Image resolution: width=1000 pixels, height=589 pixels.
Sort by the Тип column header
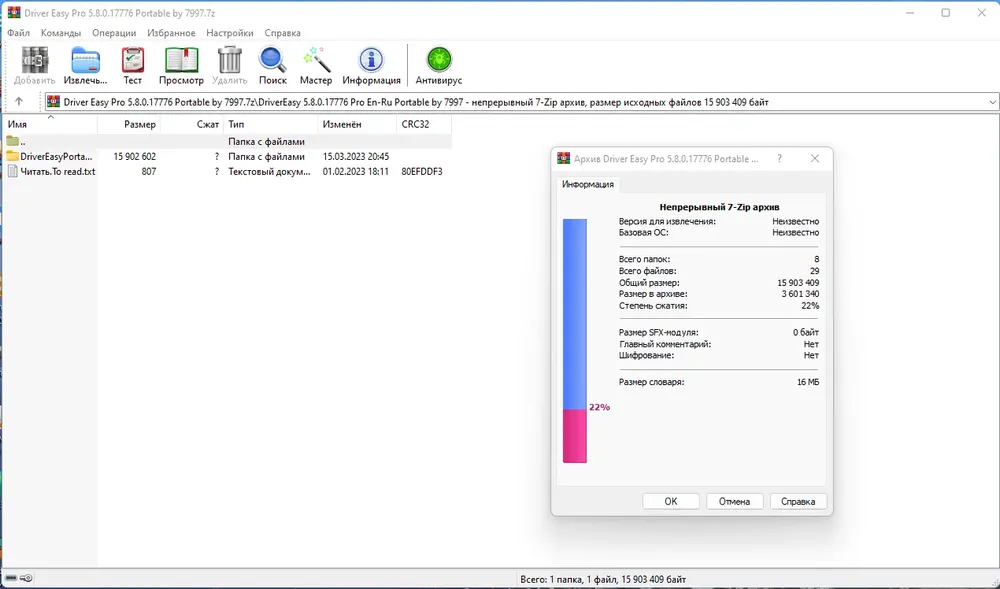coord(271,124)
